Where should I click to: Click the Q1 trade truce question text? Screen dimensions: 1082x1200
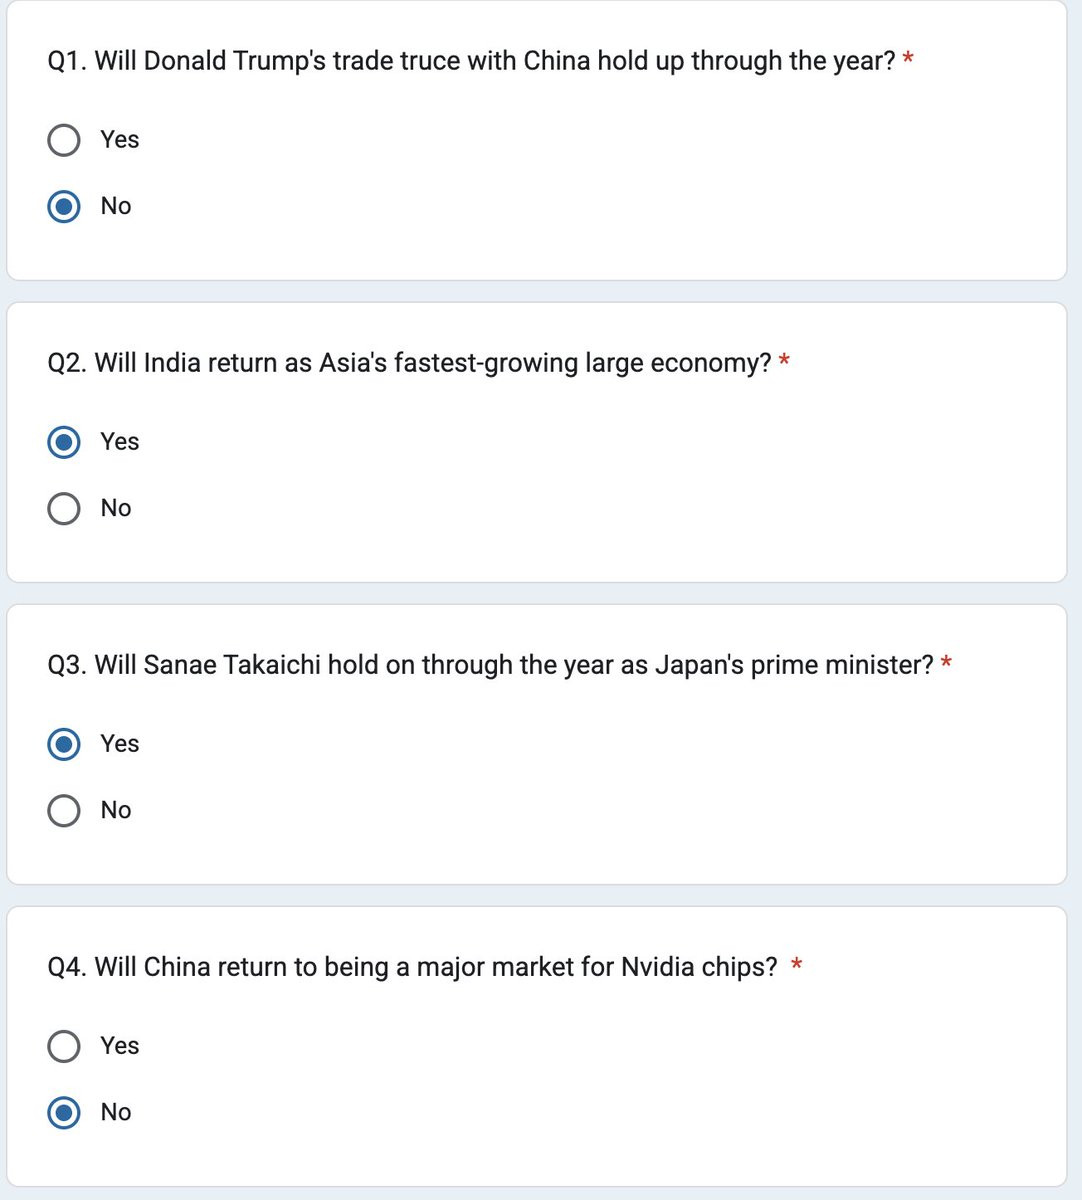pos(471,61)
